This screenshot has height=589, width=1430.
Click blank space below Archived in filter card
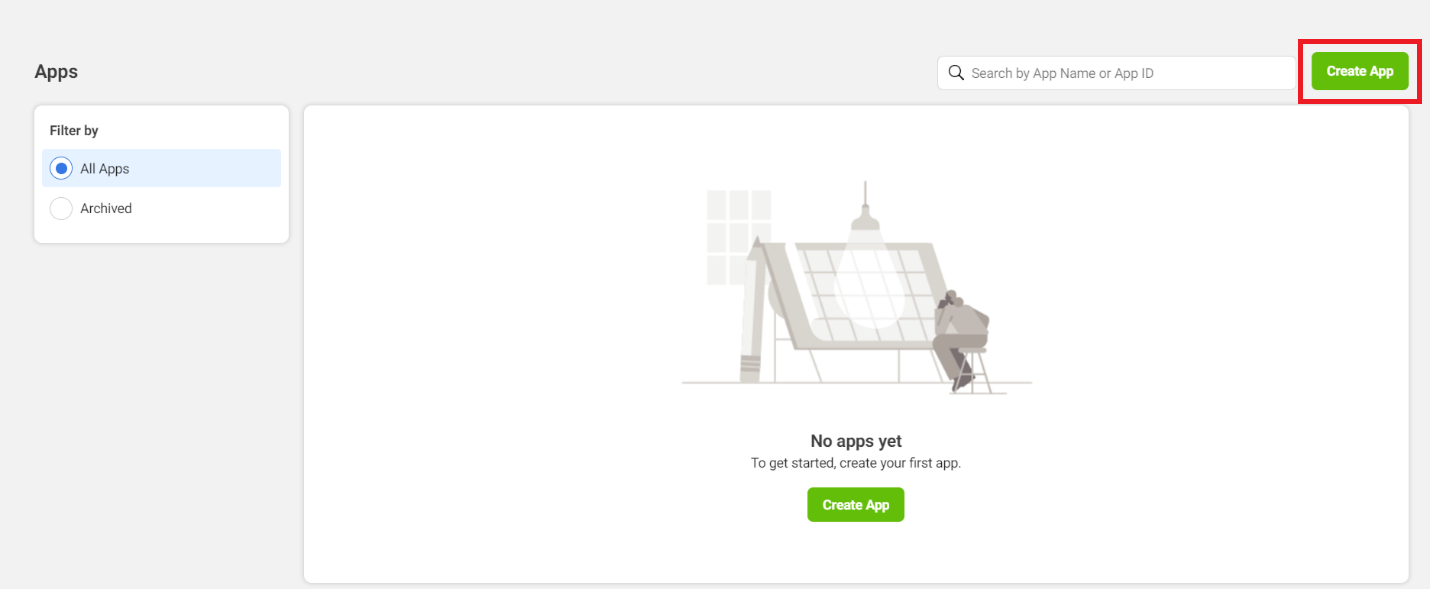161,232
